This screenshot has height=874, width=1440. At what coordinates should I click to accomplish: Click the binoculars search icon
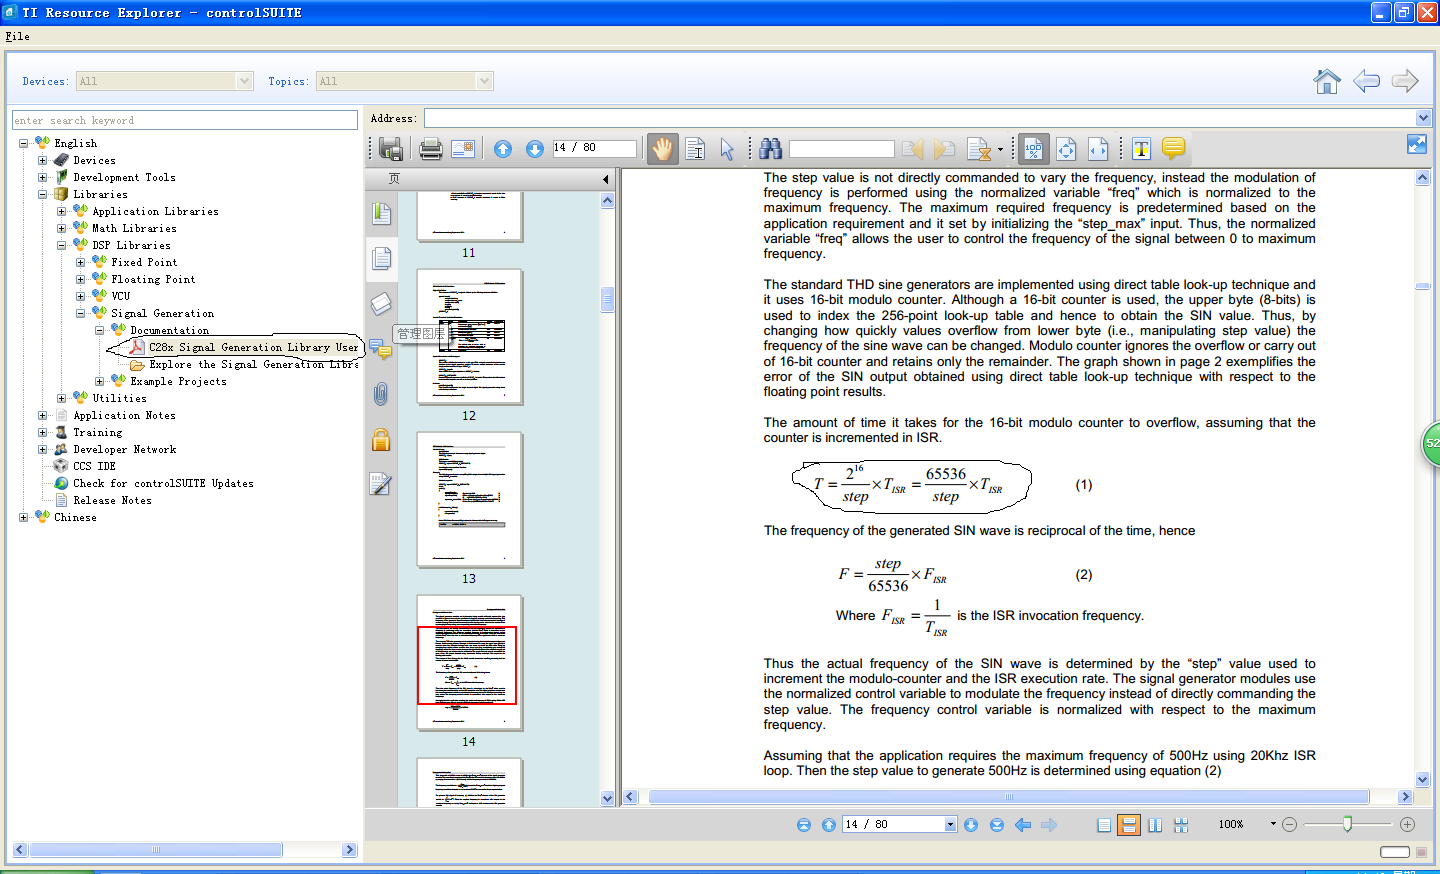[770, 149]
